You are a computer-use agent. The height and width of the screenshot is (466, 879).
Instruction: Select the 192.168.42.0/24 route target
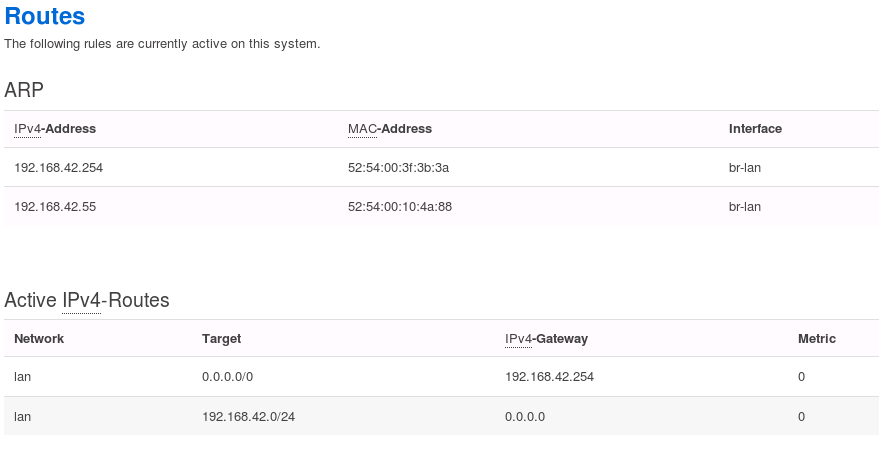[x=248, y=416]
